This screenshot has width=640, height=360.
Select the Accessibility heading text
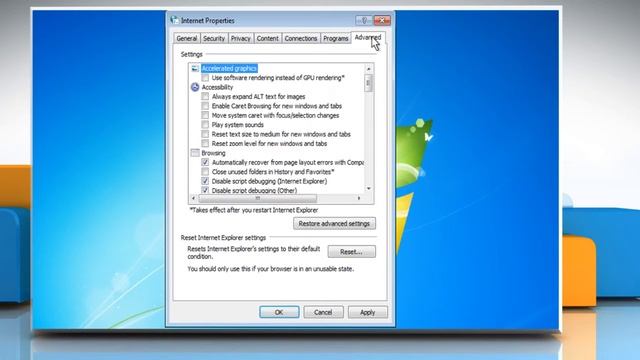point(217,87)
